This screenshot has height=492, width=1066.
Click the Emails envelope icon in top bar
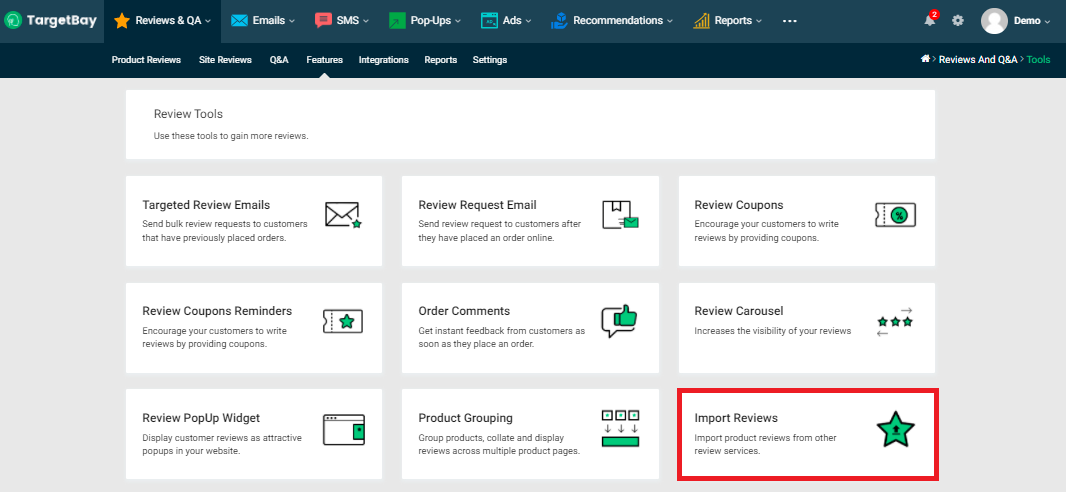click(239, 20)
